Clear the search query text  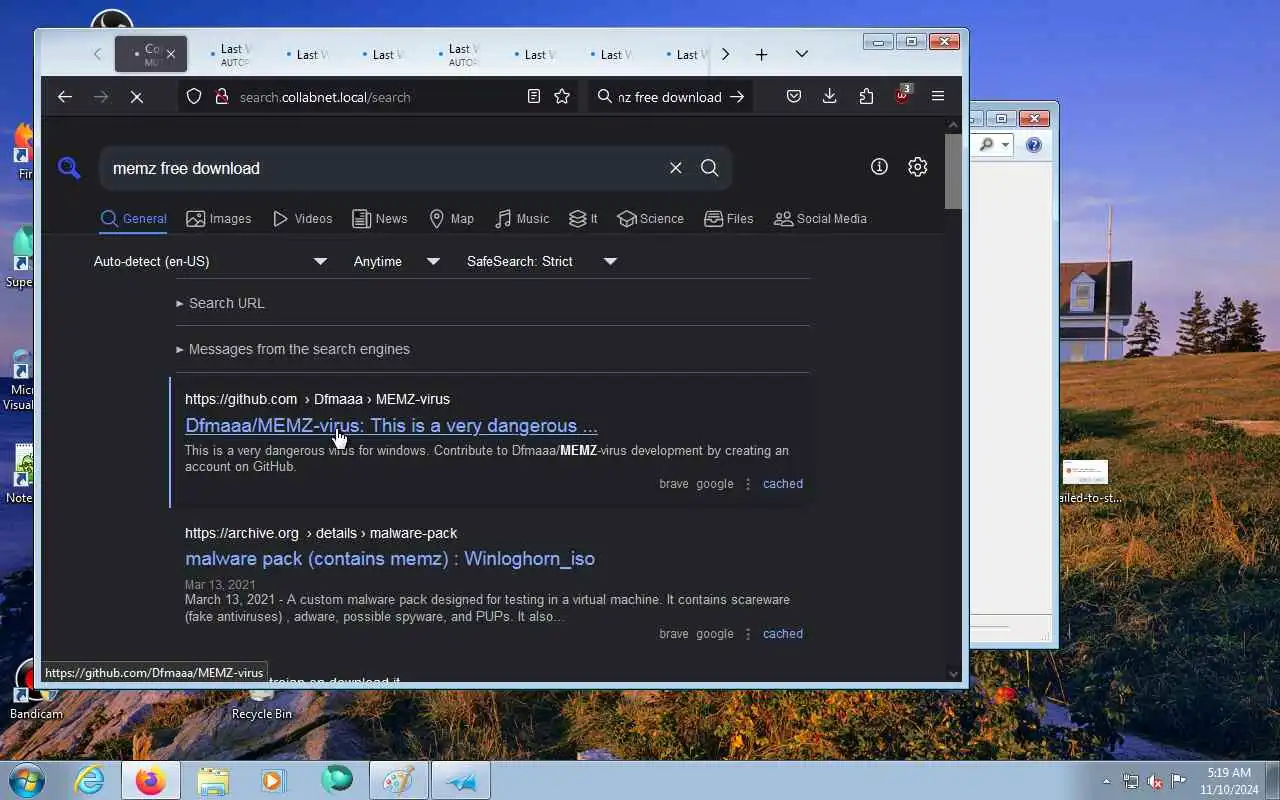(x=676, y=168)
